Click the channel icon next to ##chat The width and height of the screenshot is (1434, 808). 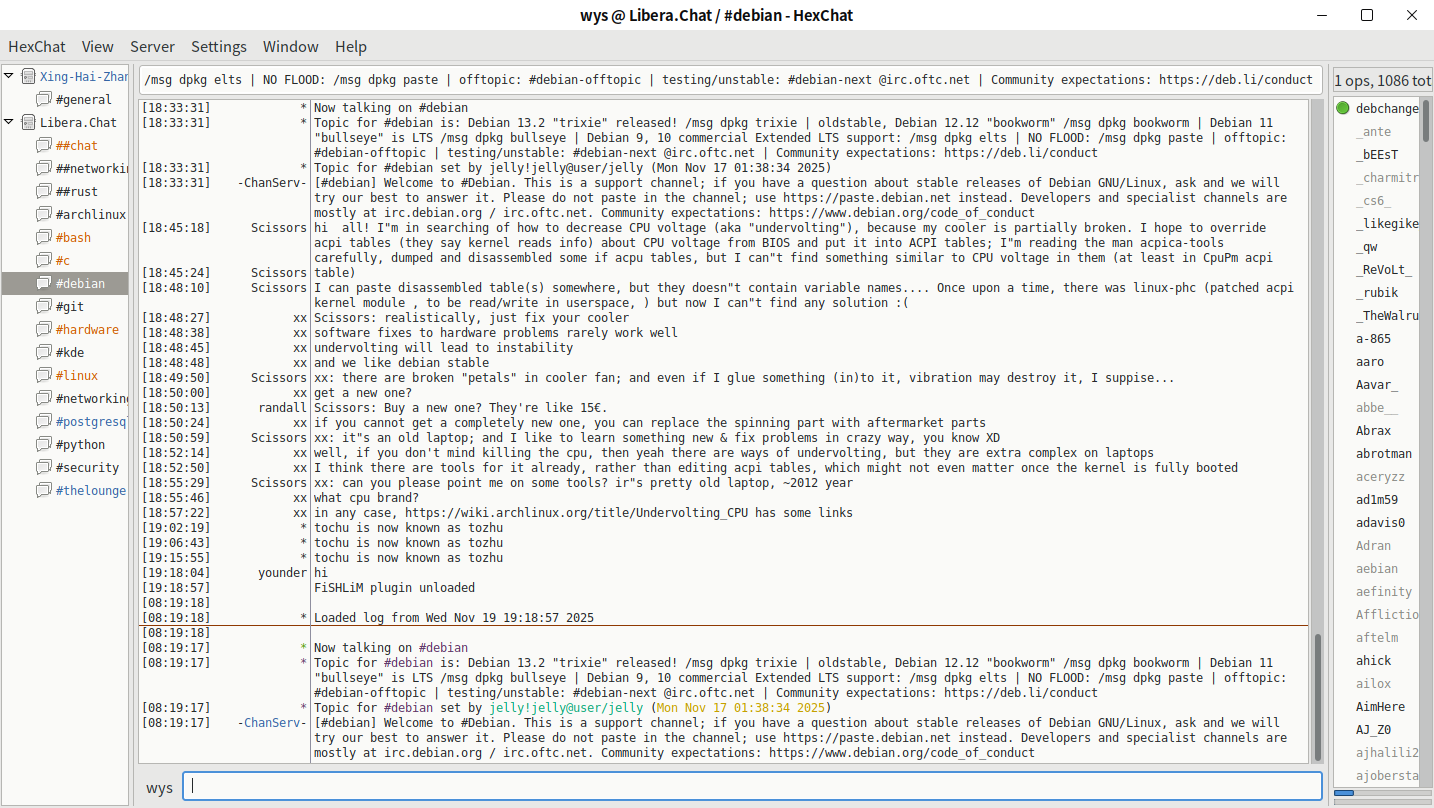[x=43, y=146]
